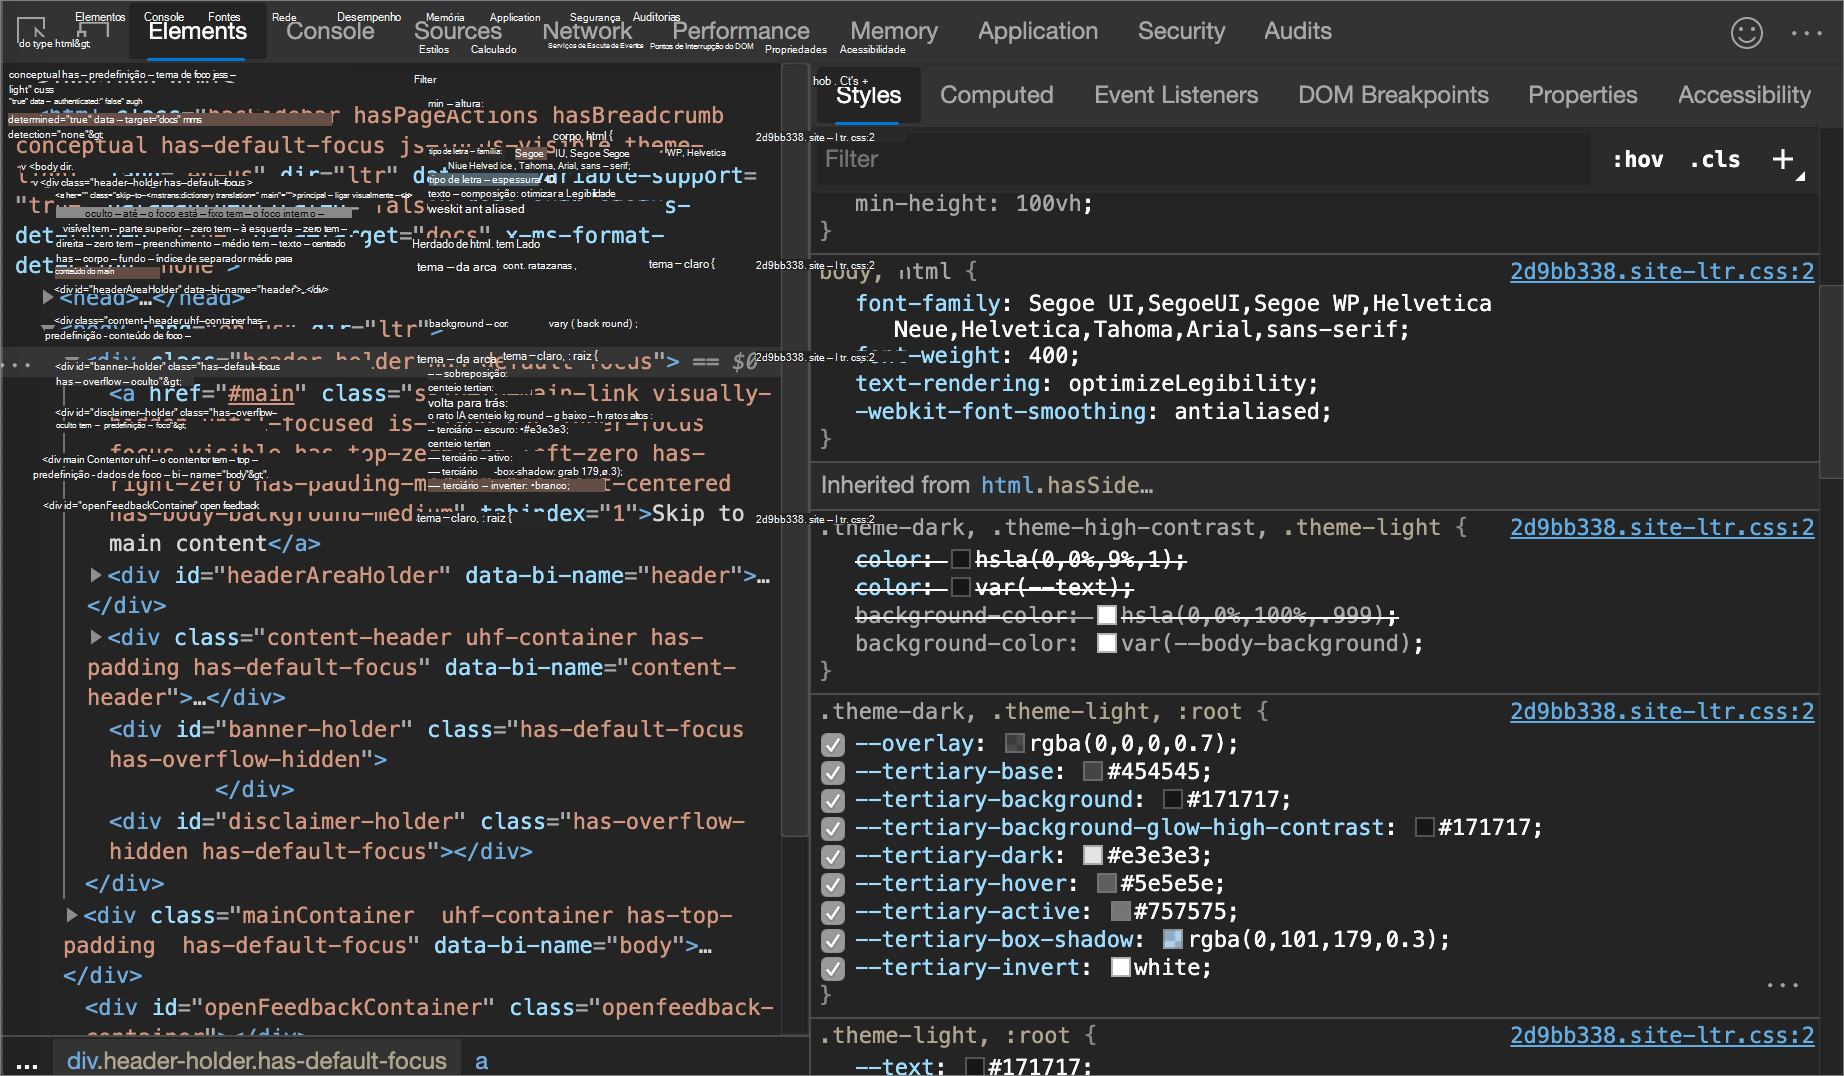The height and width of the screenshot is (1076, 1844).
Task: Disable the --tertiary-hover property
Action: click(832, 884)
